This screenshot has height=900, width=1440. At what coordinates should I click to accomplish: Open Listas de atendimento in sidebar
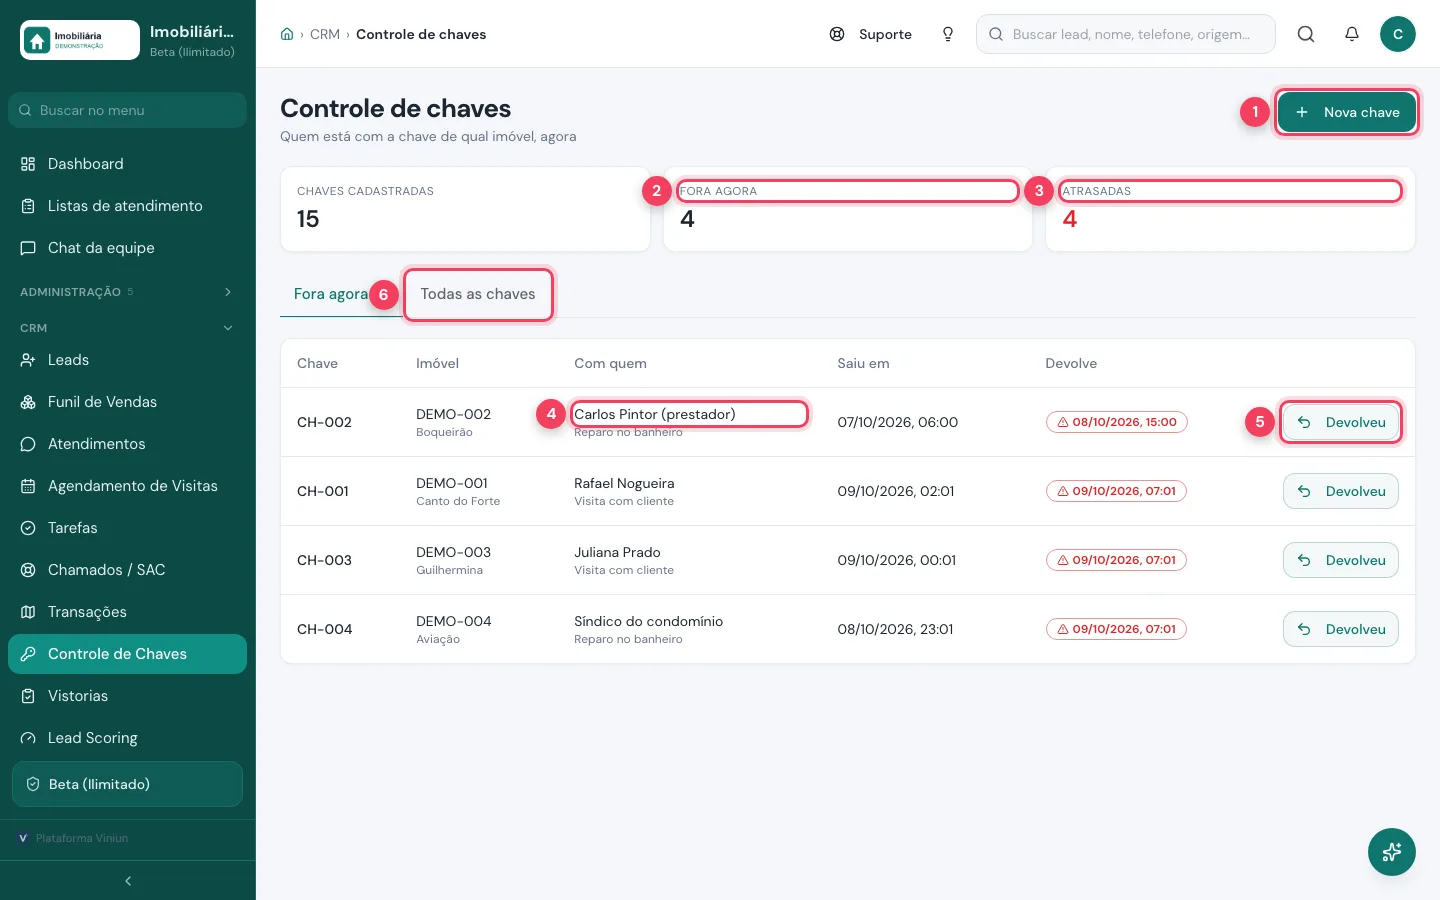[127, 206]
